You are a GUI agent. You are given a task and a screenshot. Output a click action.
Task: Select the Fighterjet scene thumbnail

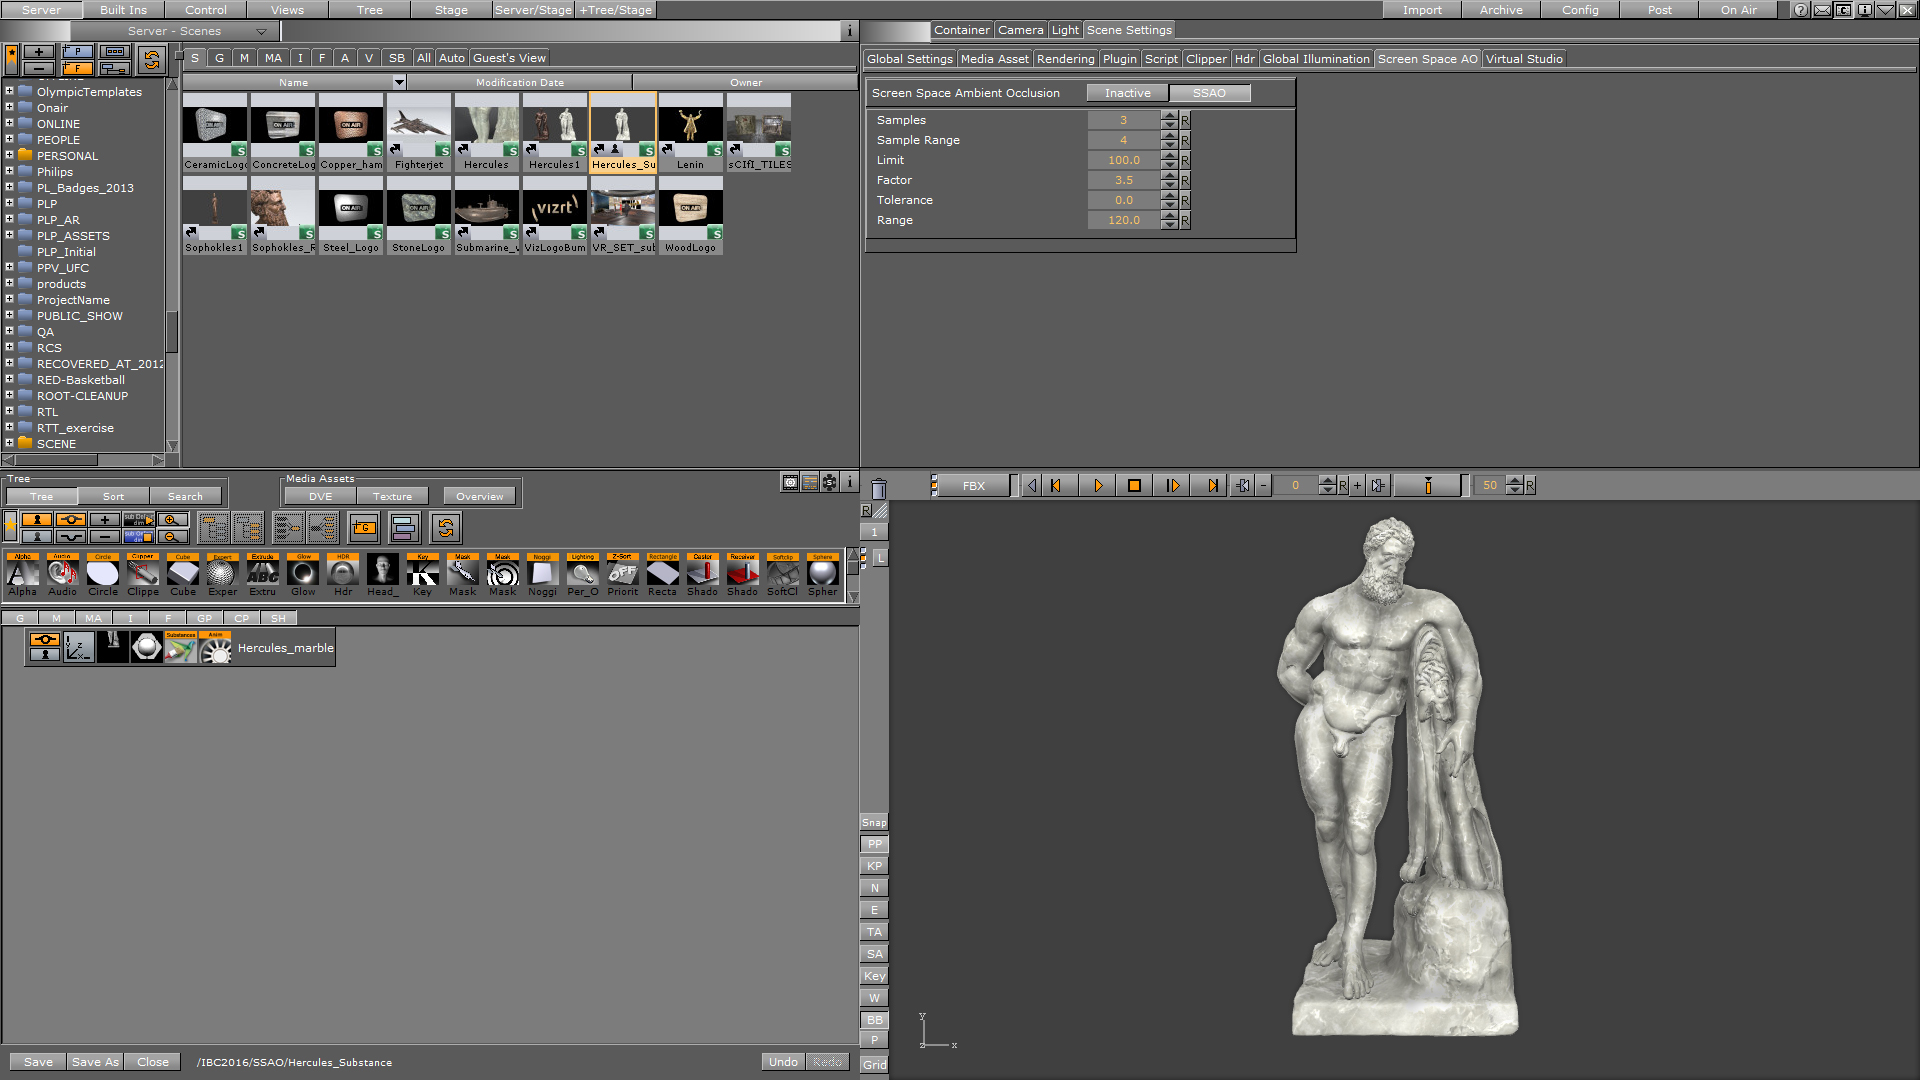(x=418, y=132)
